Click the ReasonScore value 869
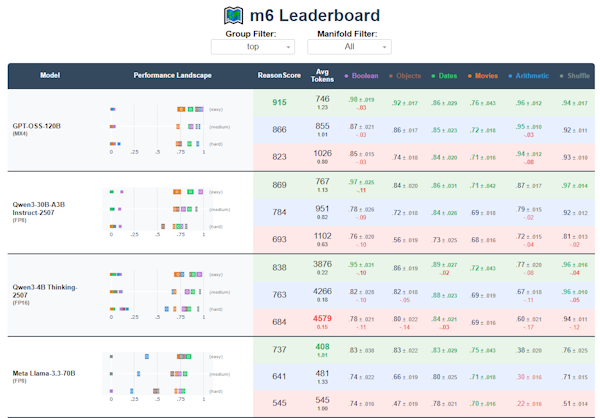The height and width of the screenshot is (418, 600). (x=279, y=185)
